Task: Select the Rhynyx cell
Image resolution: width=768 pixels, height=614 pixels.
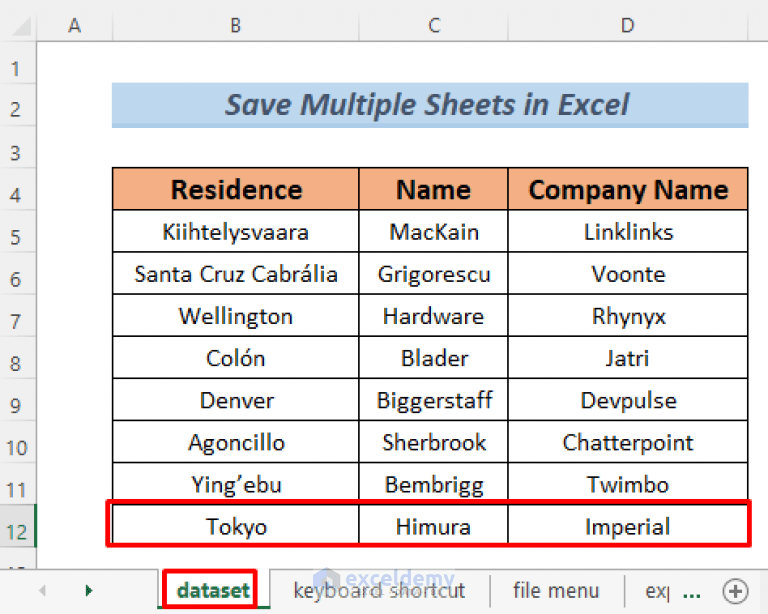Action: coord(628,316)
